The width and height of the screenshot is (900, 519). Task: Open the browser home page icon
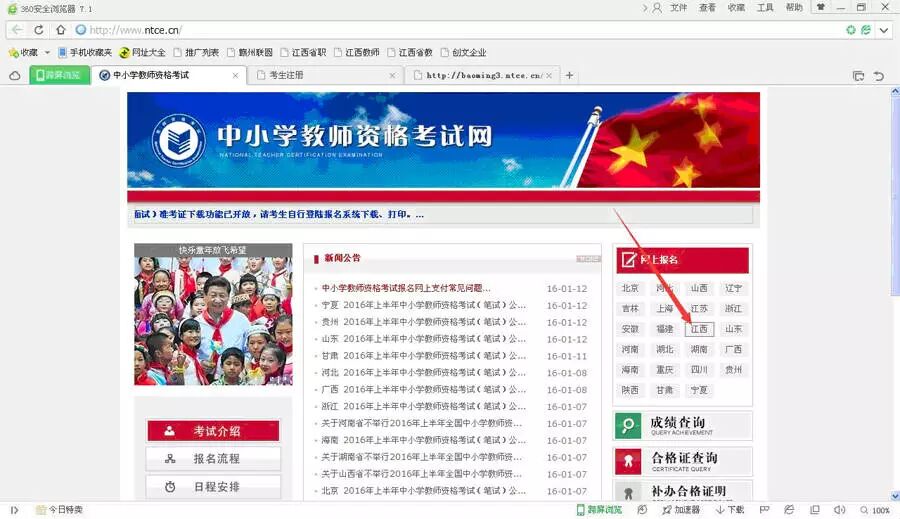point(60,30)
